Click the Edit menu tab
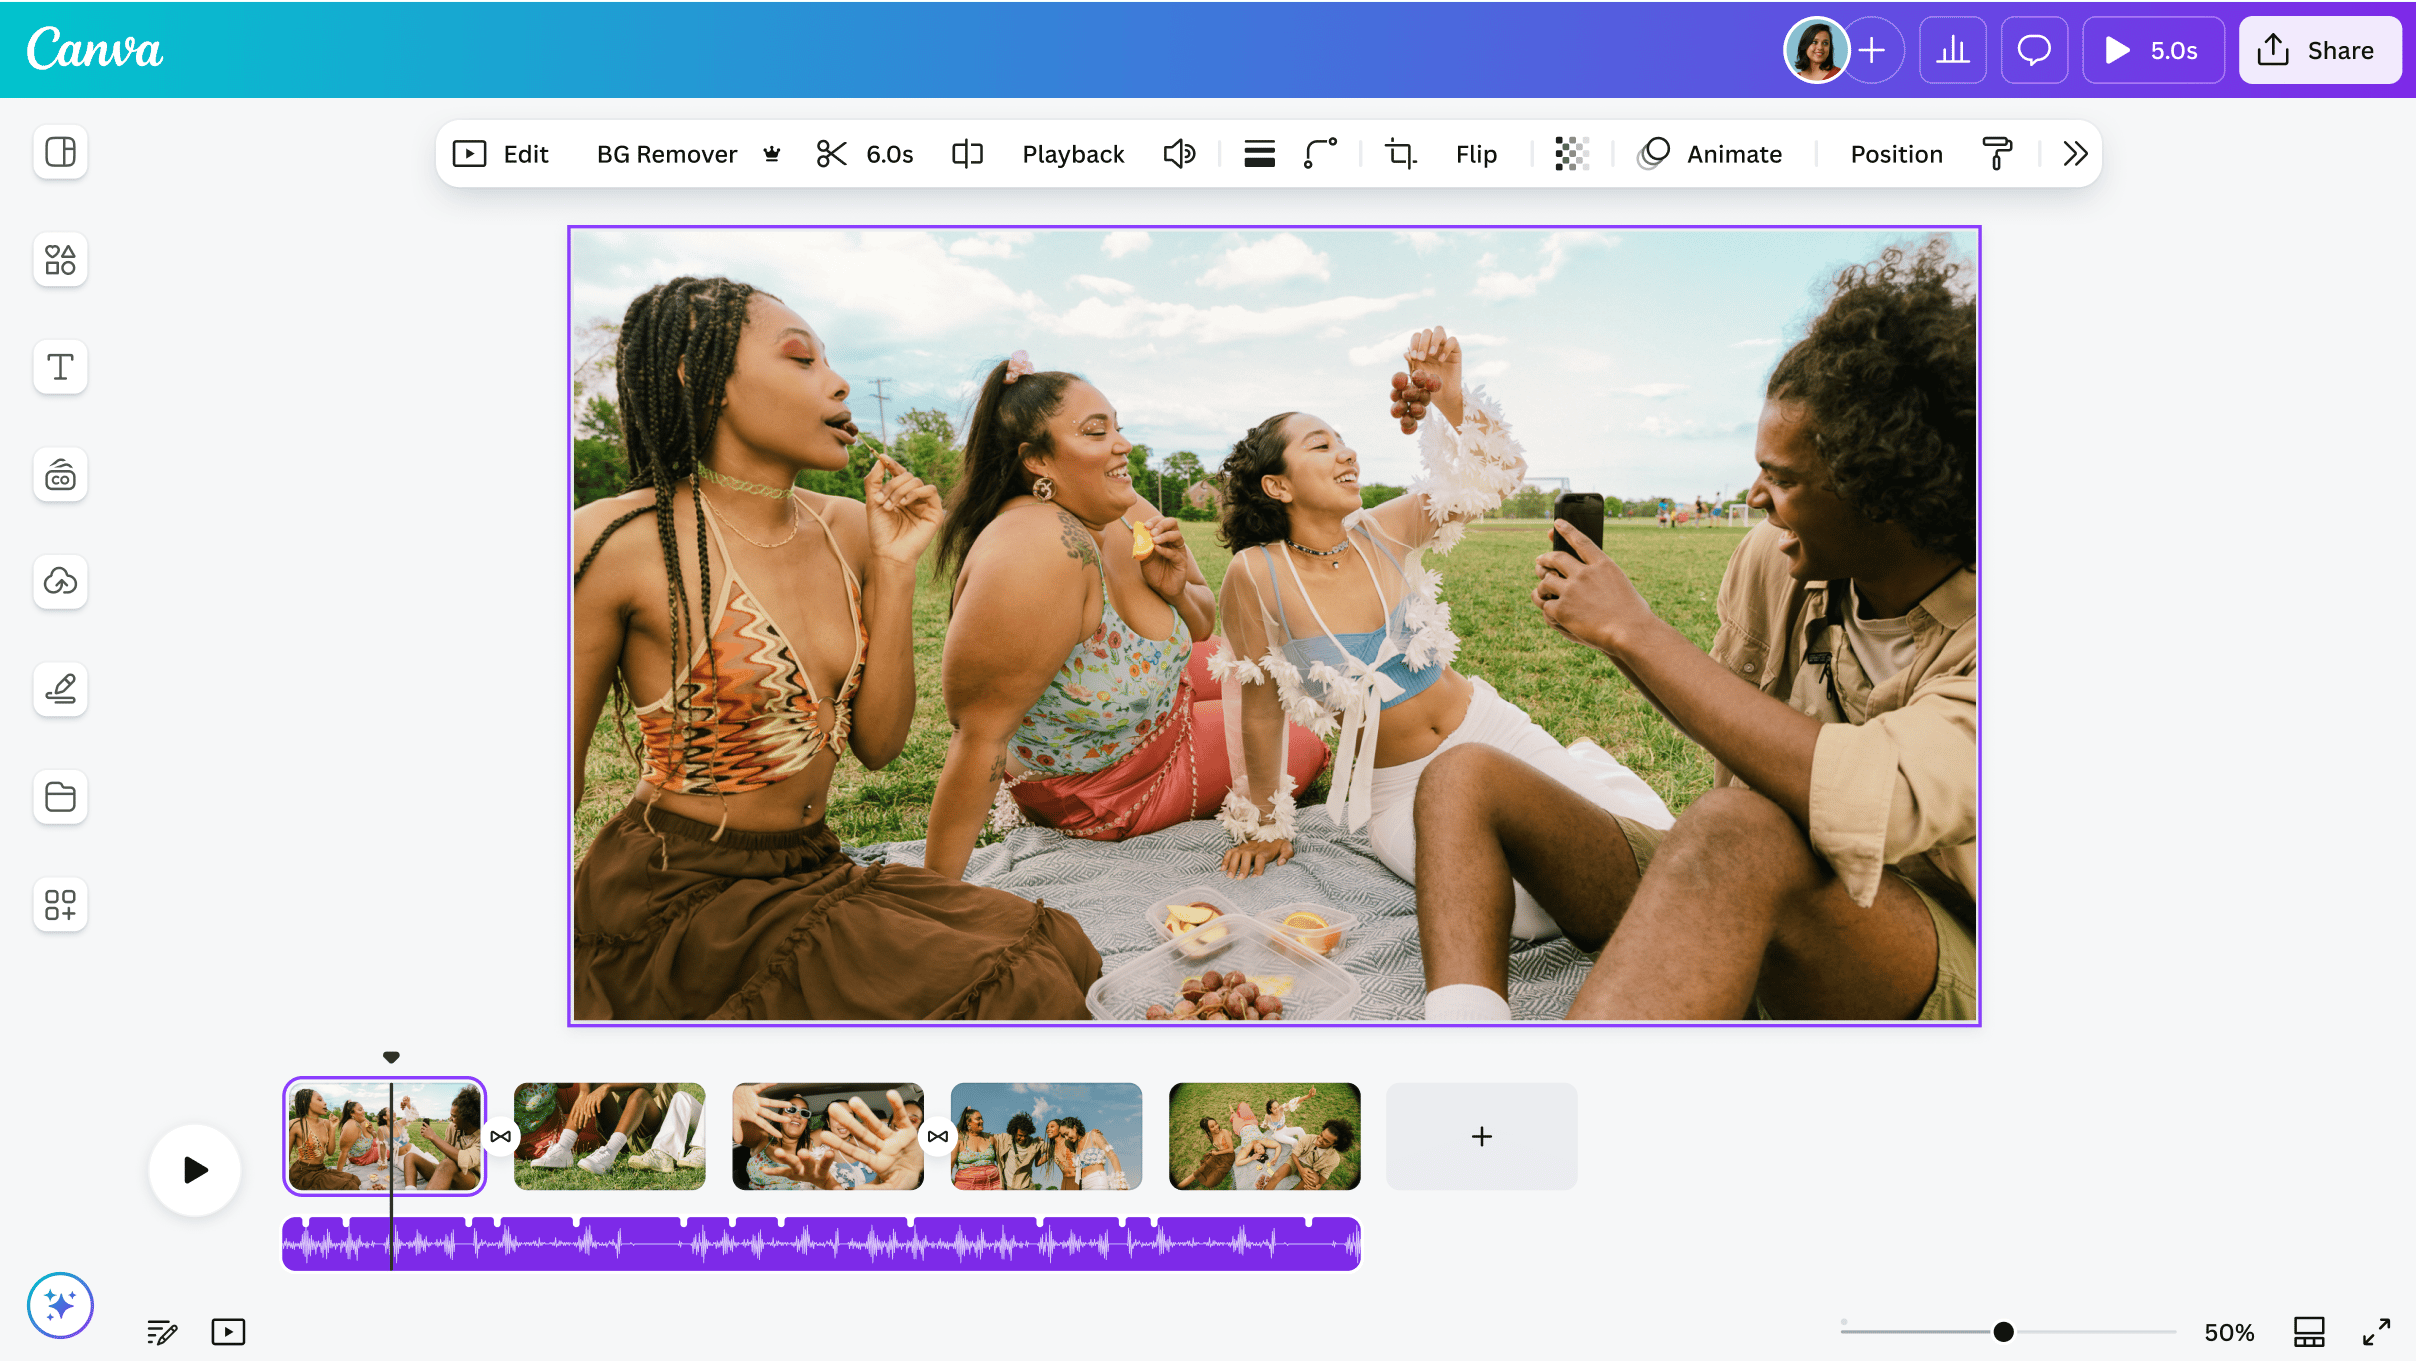 (x=526, y=153)
